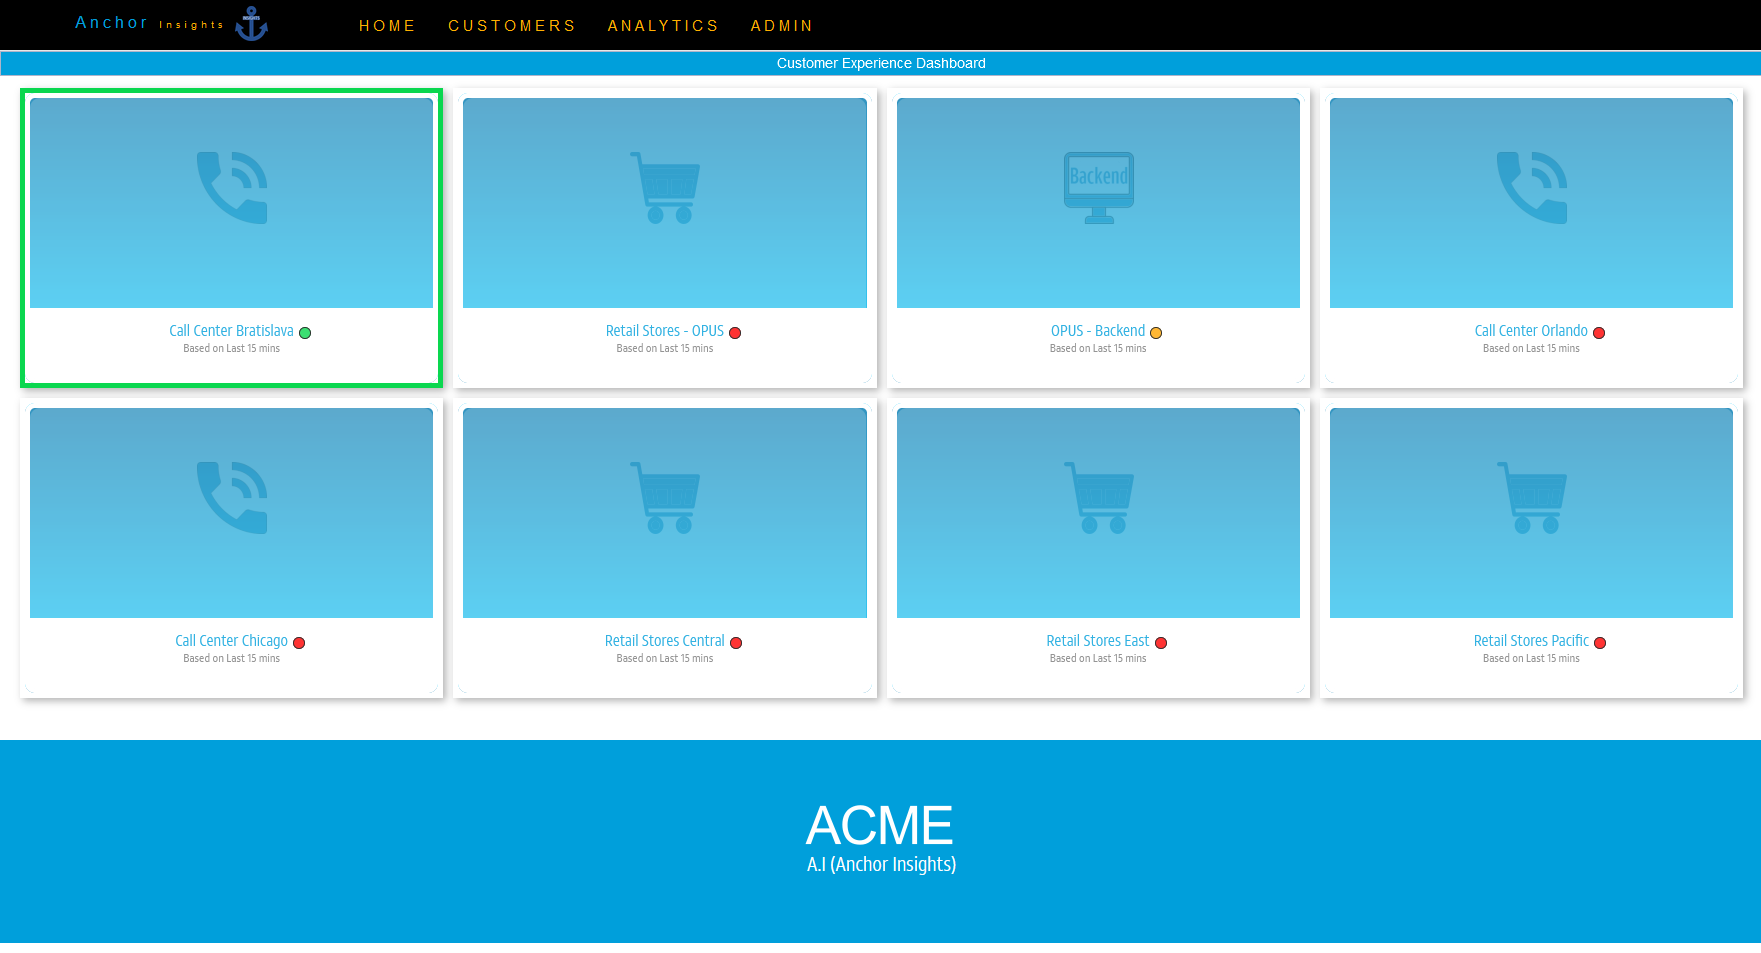Open the CUSTOMERS menu
This screenshot has width=1761, height=953.
coord(512,26)
